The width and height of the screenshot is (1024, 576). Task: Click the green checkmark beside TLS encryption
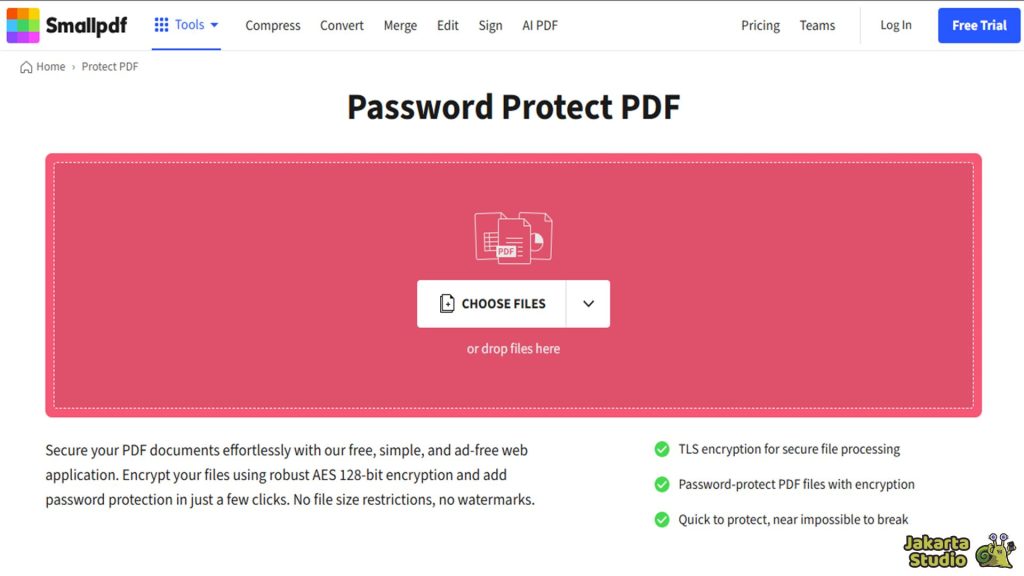pyautogui.click(x=661, y=449)
